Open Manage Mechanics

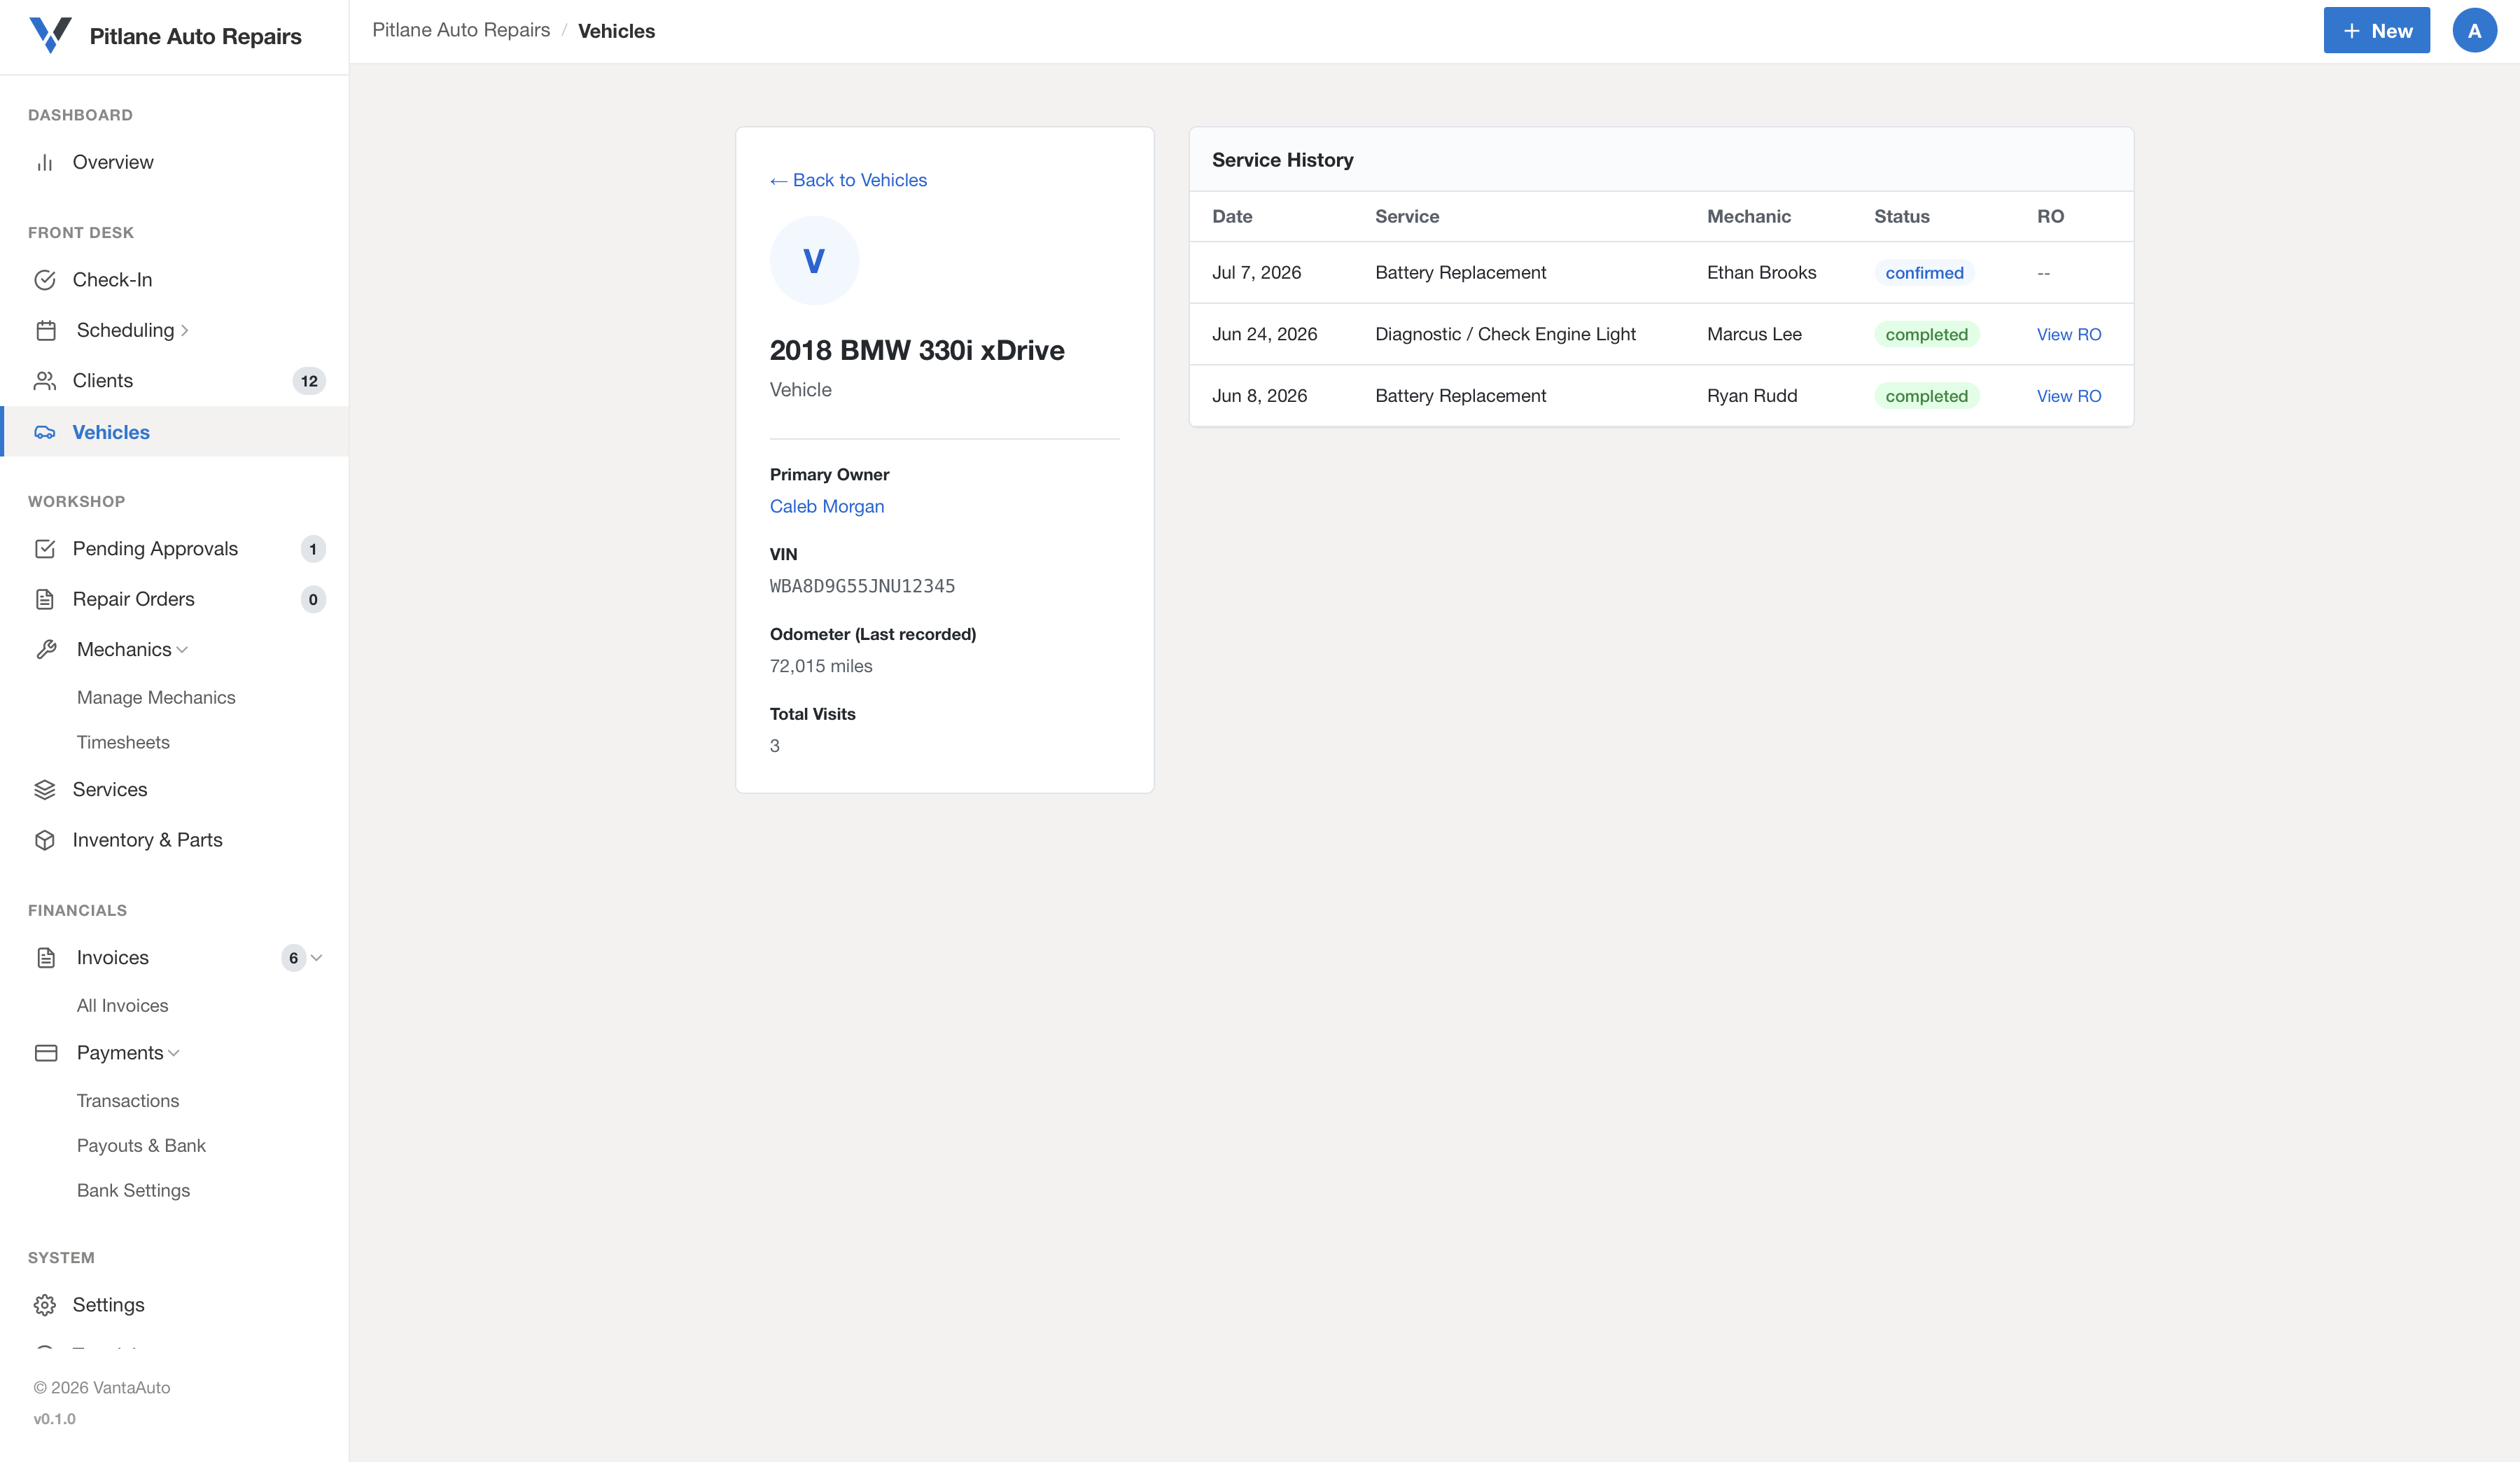[x=156, y=698]
